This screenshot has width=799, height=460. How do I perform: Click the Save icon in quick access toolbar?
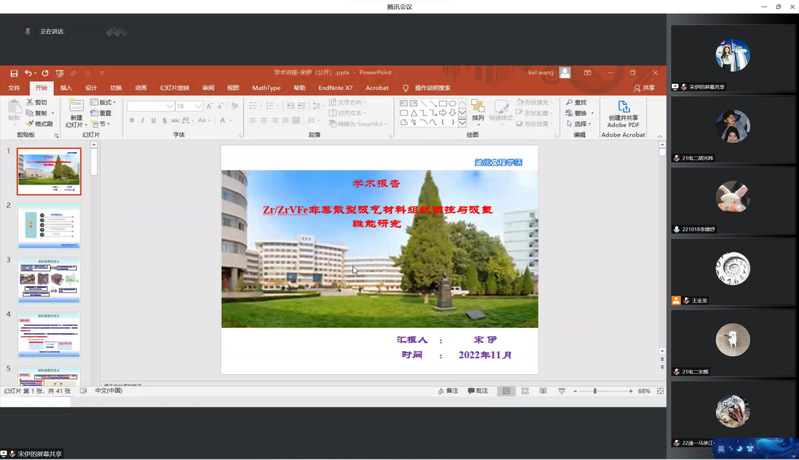pyautogui.click(x=14, y=73)
